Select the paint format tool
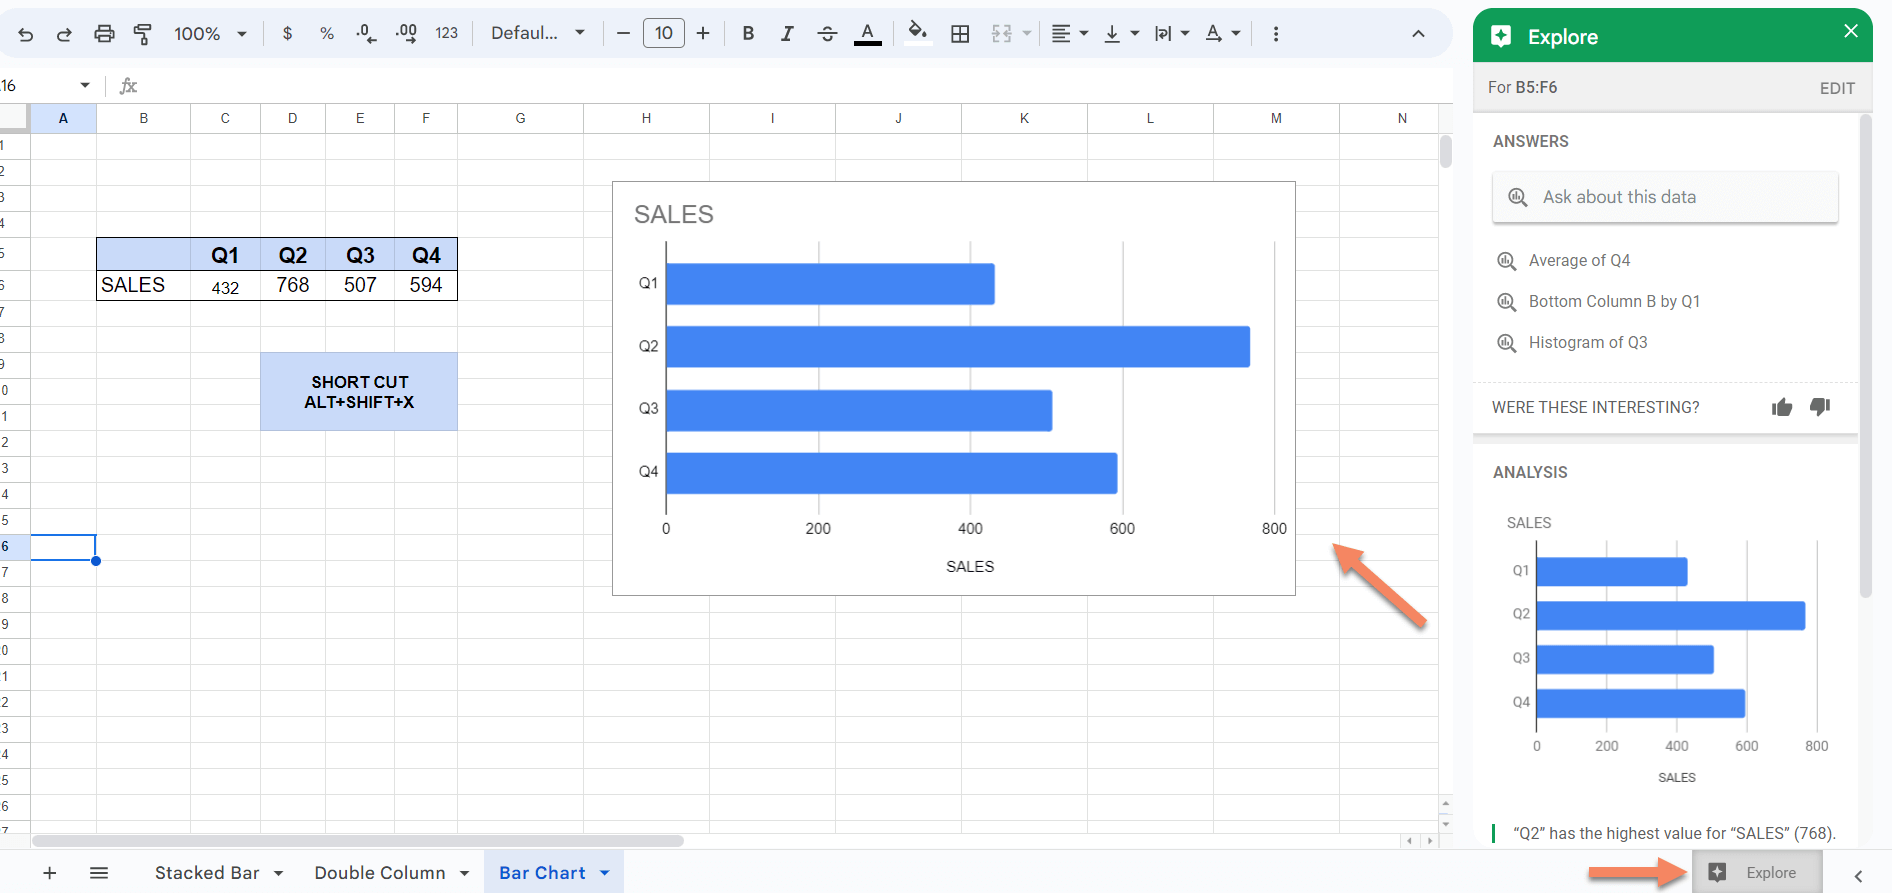1892x893 pixels. tap(142, 34)
